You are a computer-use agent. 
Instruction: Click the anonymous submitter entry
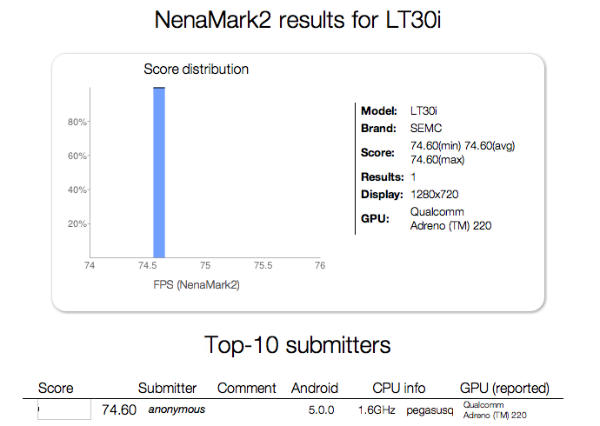pos(176,410)
